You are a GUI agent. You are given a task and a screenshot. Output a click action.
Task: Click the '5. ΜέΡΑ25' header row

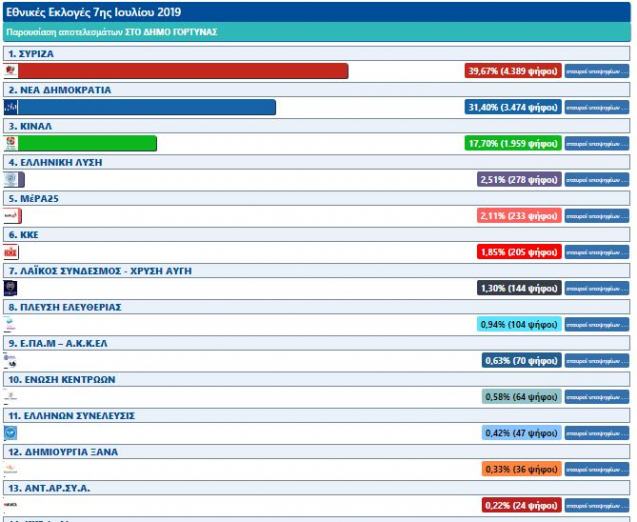(x=316, y=198)
